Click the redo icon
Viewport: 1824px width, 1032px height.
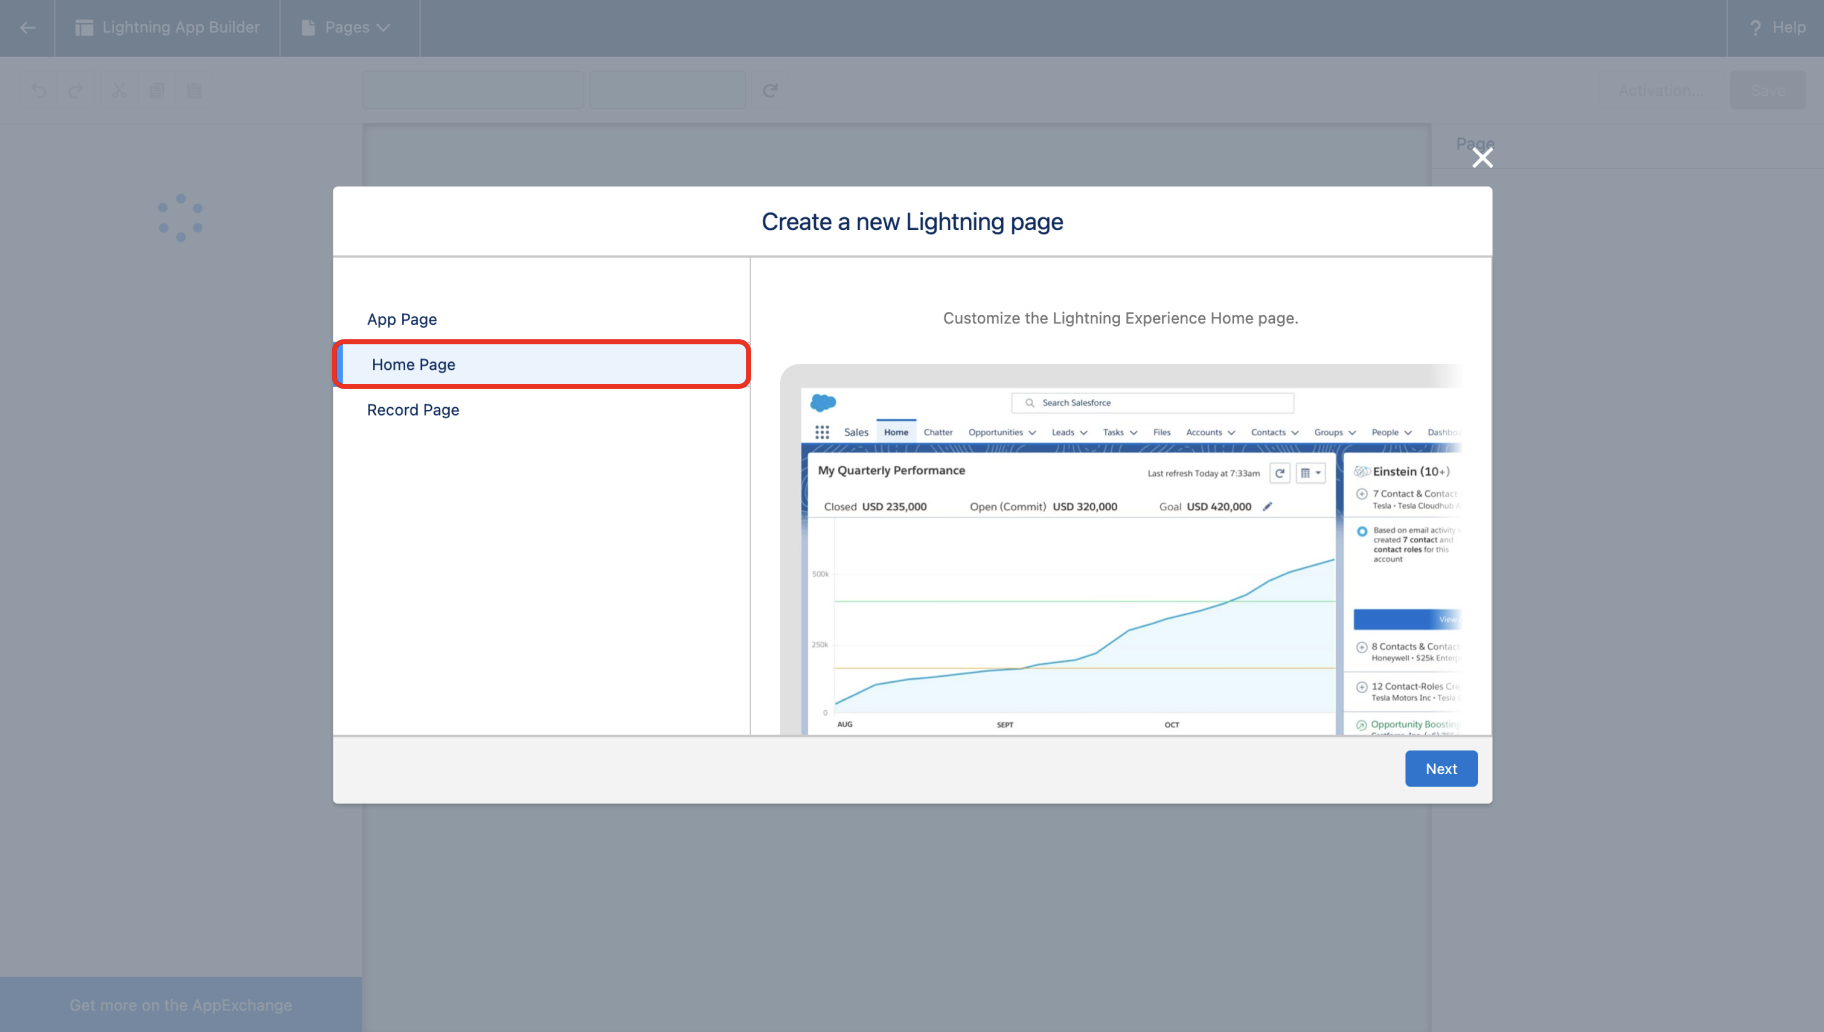point(77,91)
